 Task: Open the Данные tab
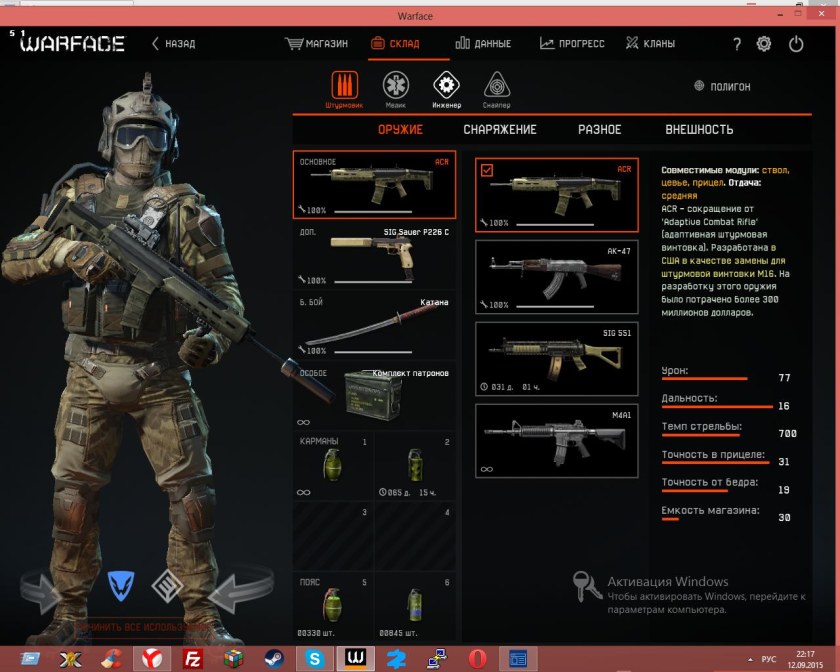[483, 43]
